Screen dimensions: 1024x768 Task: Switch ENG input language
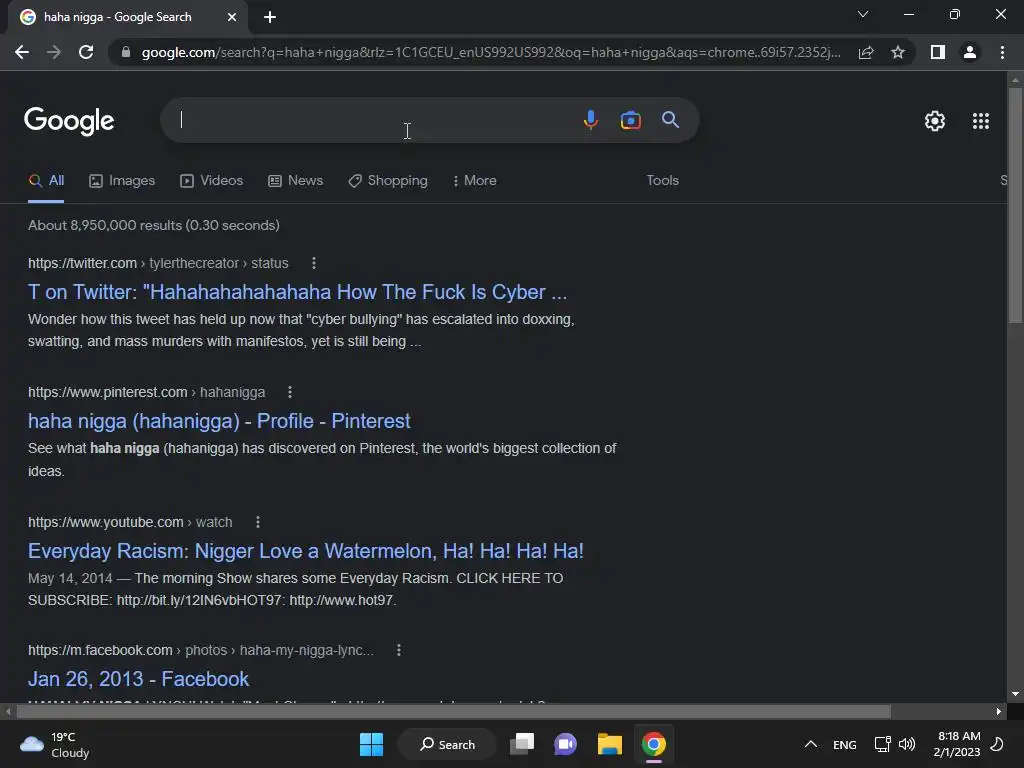coord(844,745)
